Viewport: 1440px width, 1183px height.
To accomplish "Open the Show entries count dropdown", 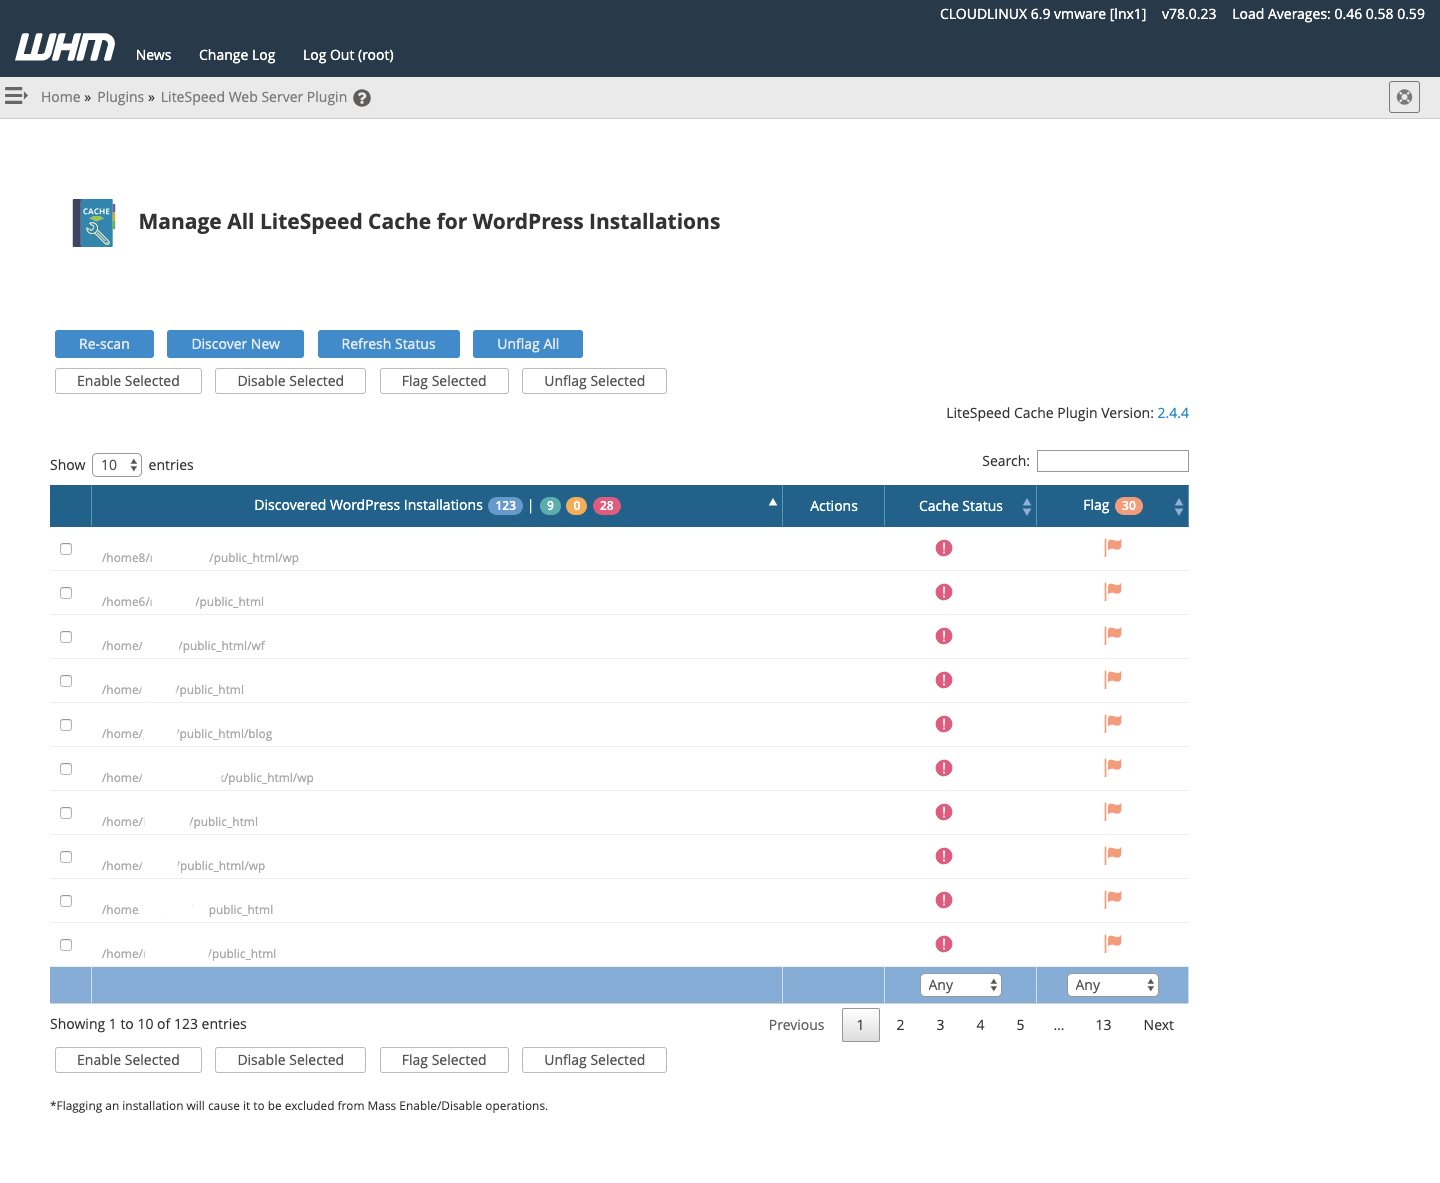I will (117, 465).
